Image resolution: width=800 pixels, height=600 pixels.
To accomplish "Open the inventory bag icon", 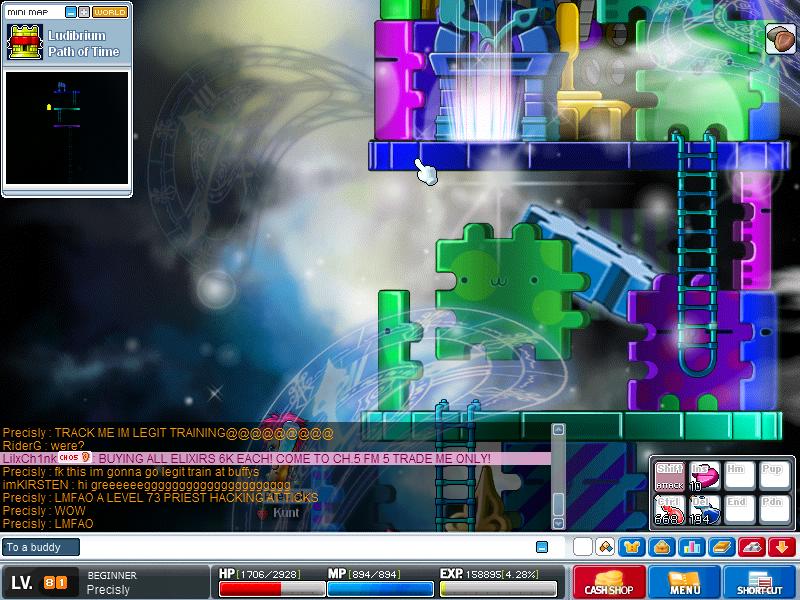I will [x=662, y=547].
